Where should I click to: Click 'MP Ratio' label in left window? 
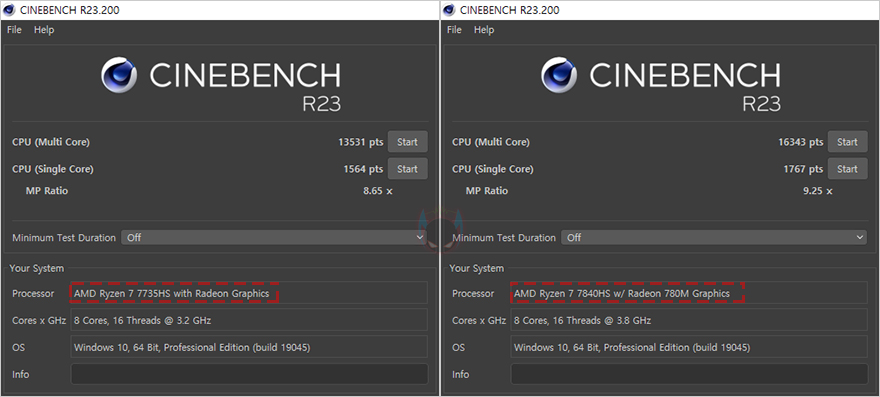tap(47, 191)
